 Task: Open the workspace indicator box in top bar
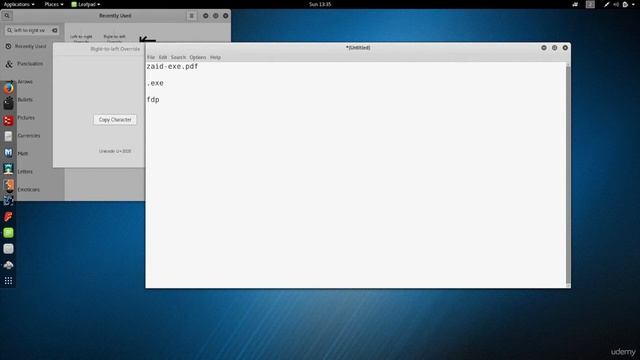point(590,4)
